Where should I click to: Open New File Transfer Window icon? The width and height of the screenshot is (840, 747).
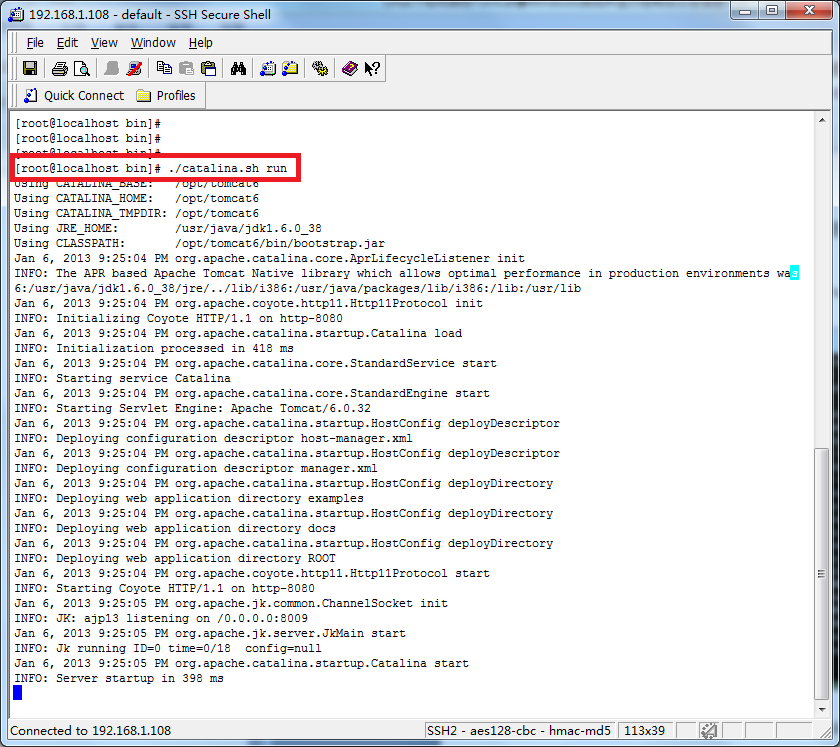point(290,69)
